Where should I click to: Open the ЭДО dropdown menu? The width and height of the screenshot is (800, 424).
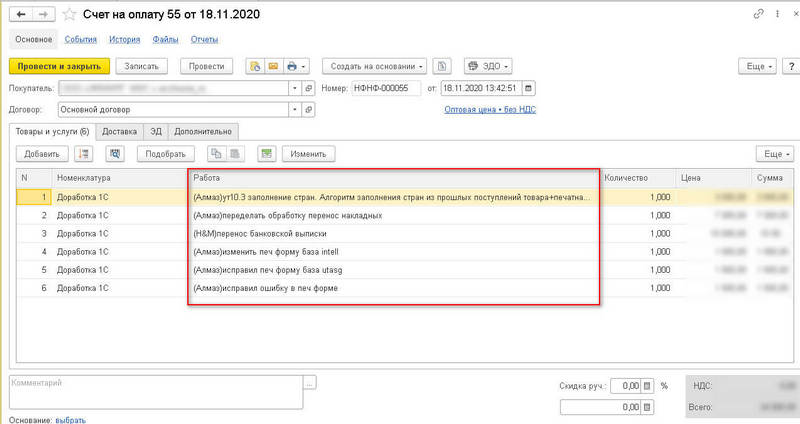tap(488, 66)
